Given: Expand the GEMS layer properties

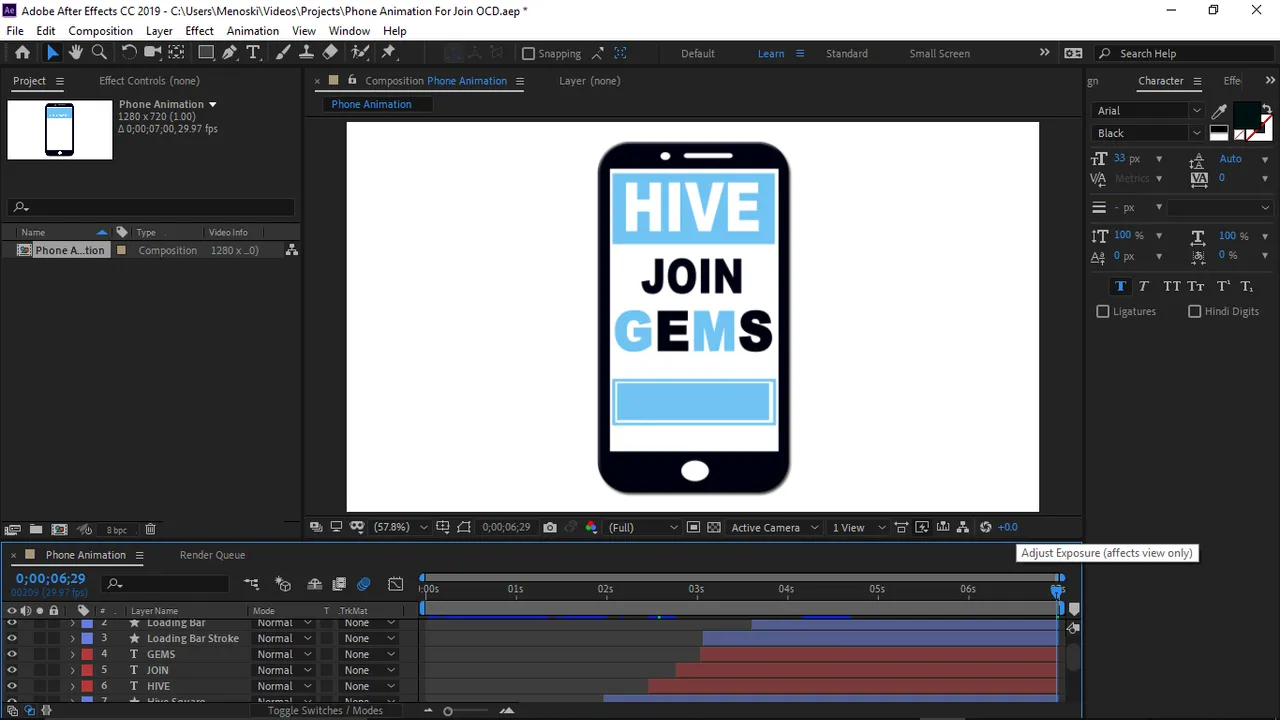Looking at the screenshot, I should (72, 654).
